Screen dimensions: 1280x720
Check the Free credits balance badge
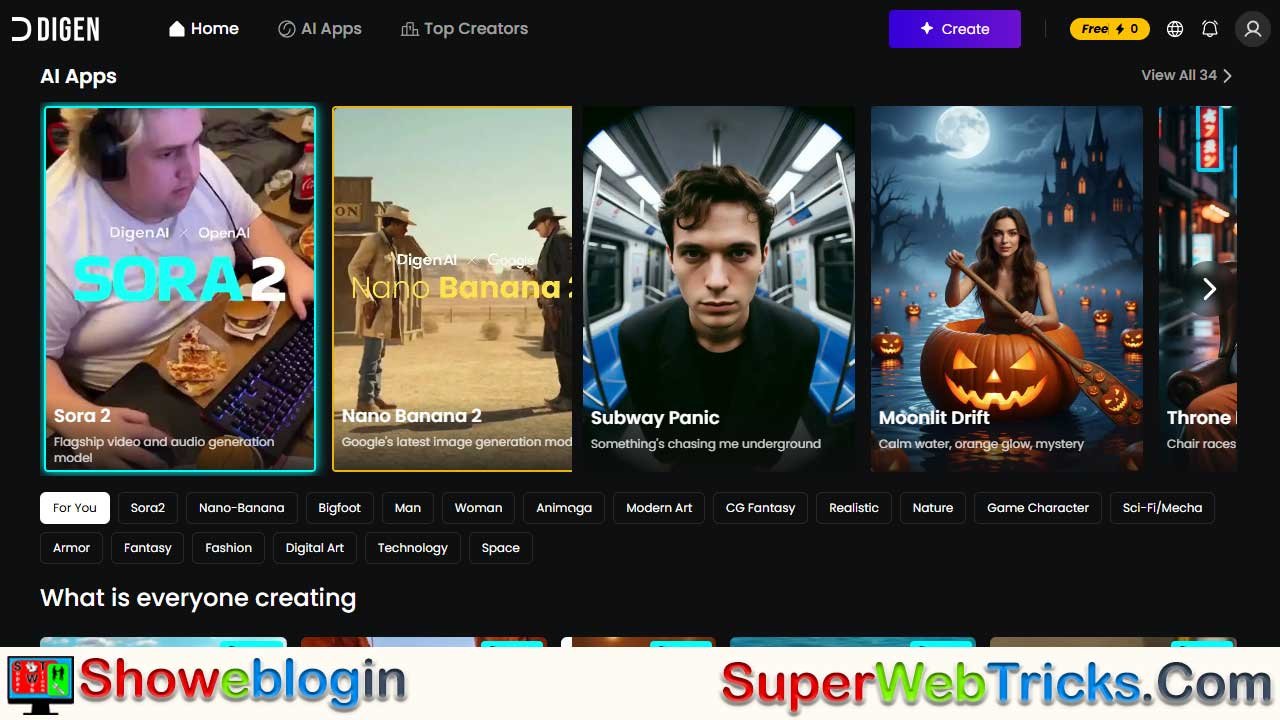(x=1109, y=29)
